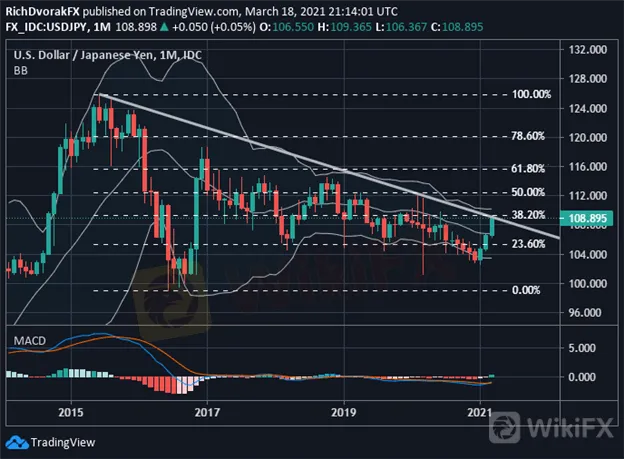The width and height of the screenshot is (624, 459).
Task: Click the TradingView cloud logo icon
Action: (x=17, y=442)
